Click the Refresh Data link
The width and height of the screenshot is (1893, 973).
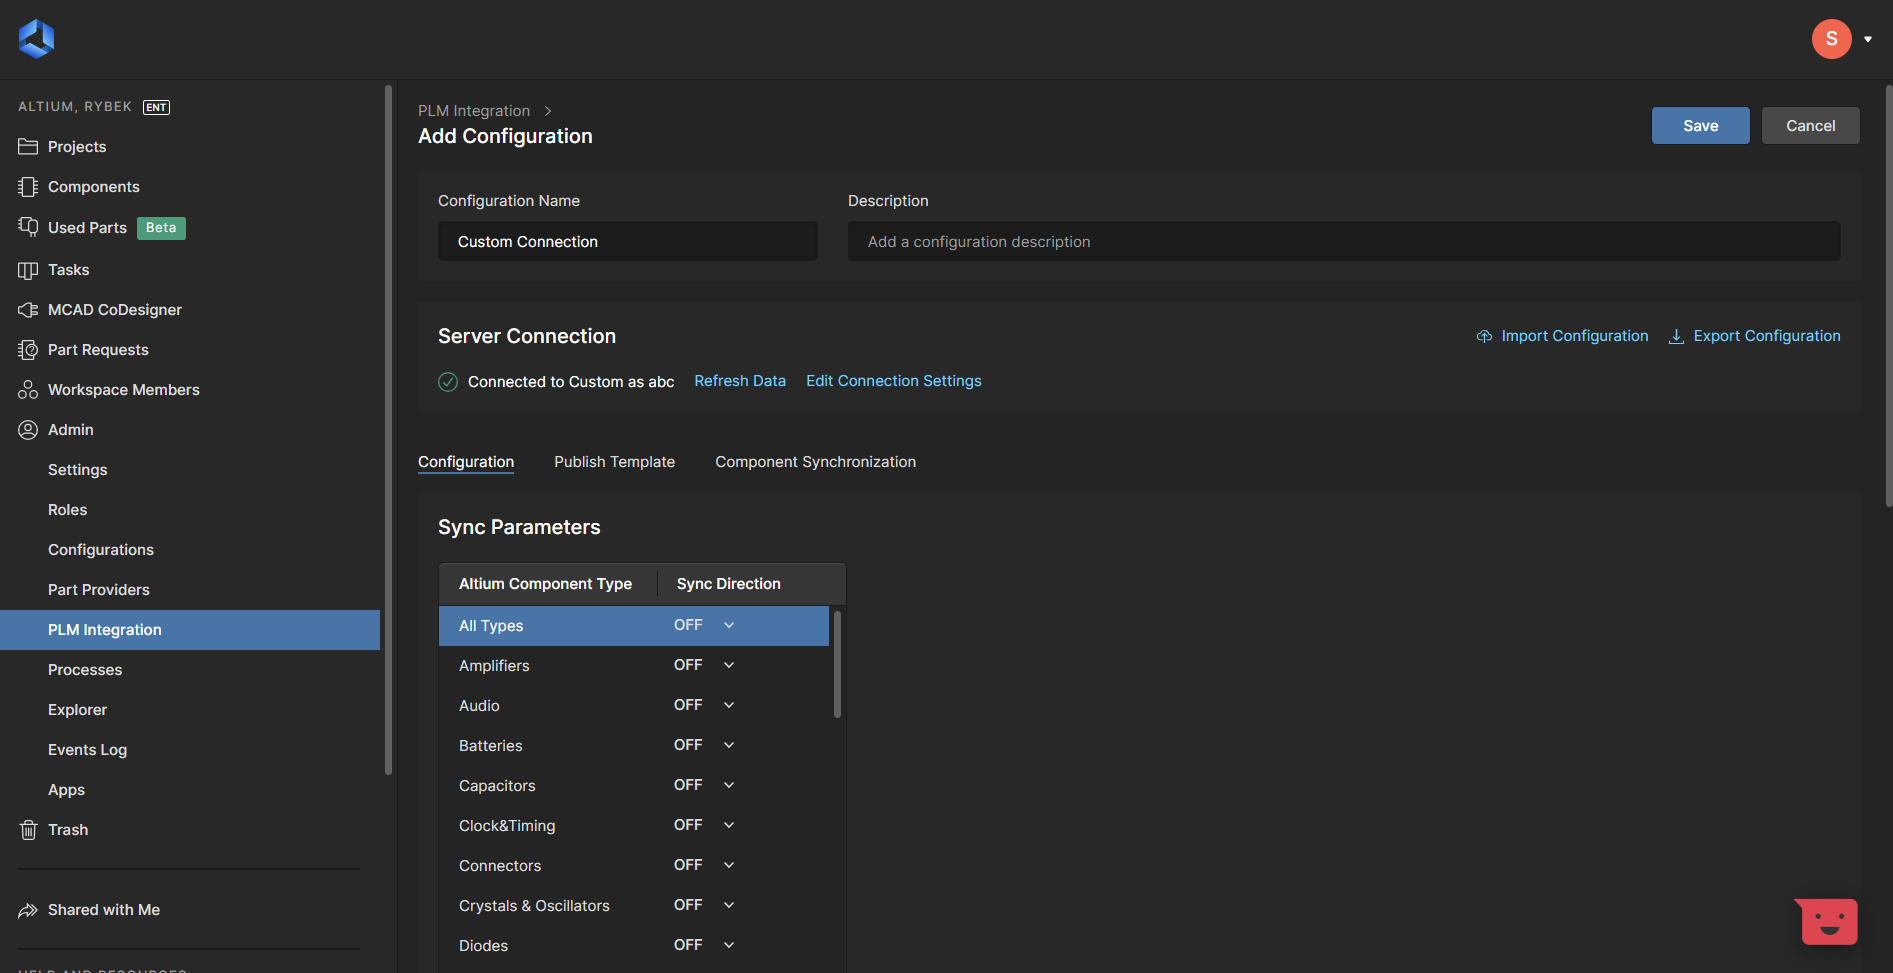click(x=740, y=381)
